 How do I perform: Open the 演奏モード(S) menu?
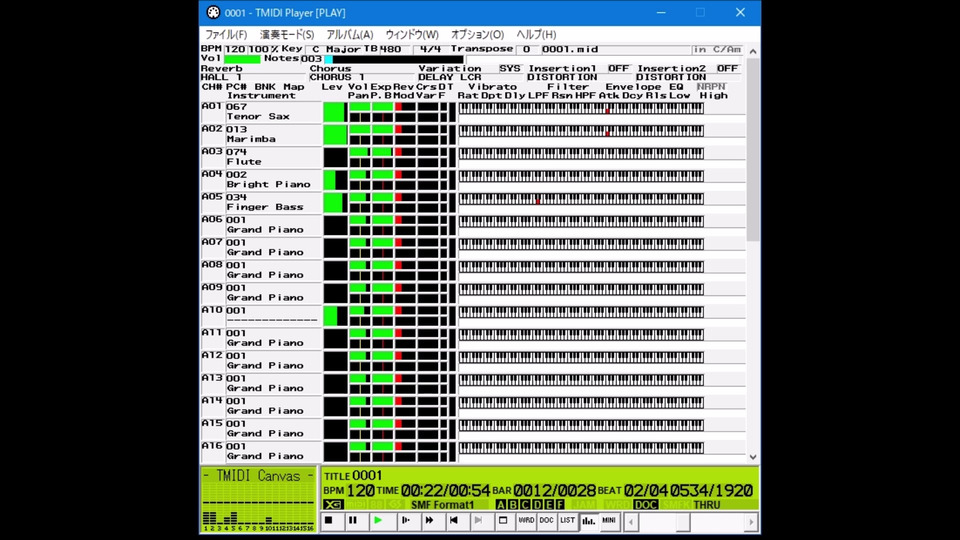(287, 34)
